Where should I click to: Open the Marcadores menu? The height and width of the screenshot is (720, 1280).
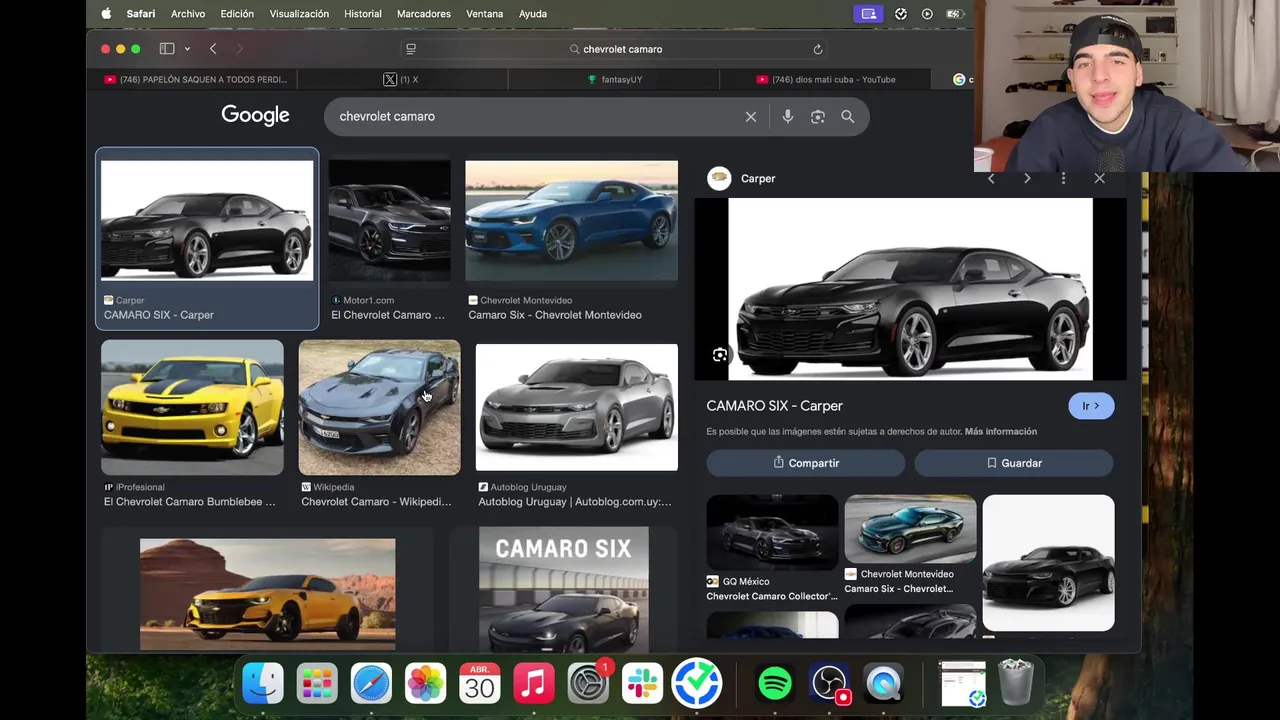pos(424,14)
